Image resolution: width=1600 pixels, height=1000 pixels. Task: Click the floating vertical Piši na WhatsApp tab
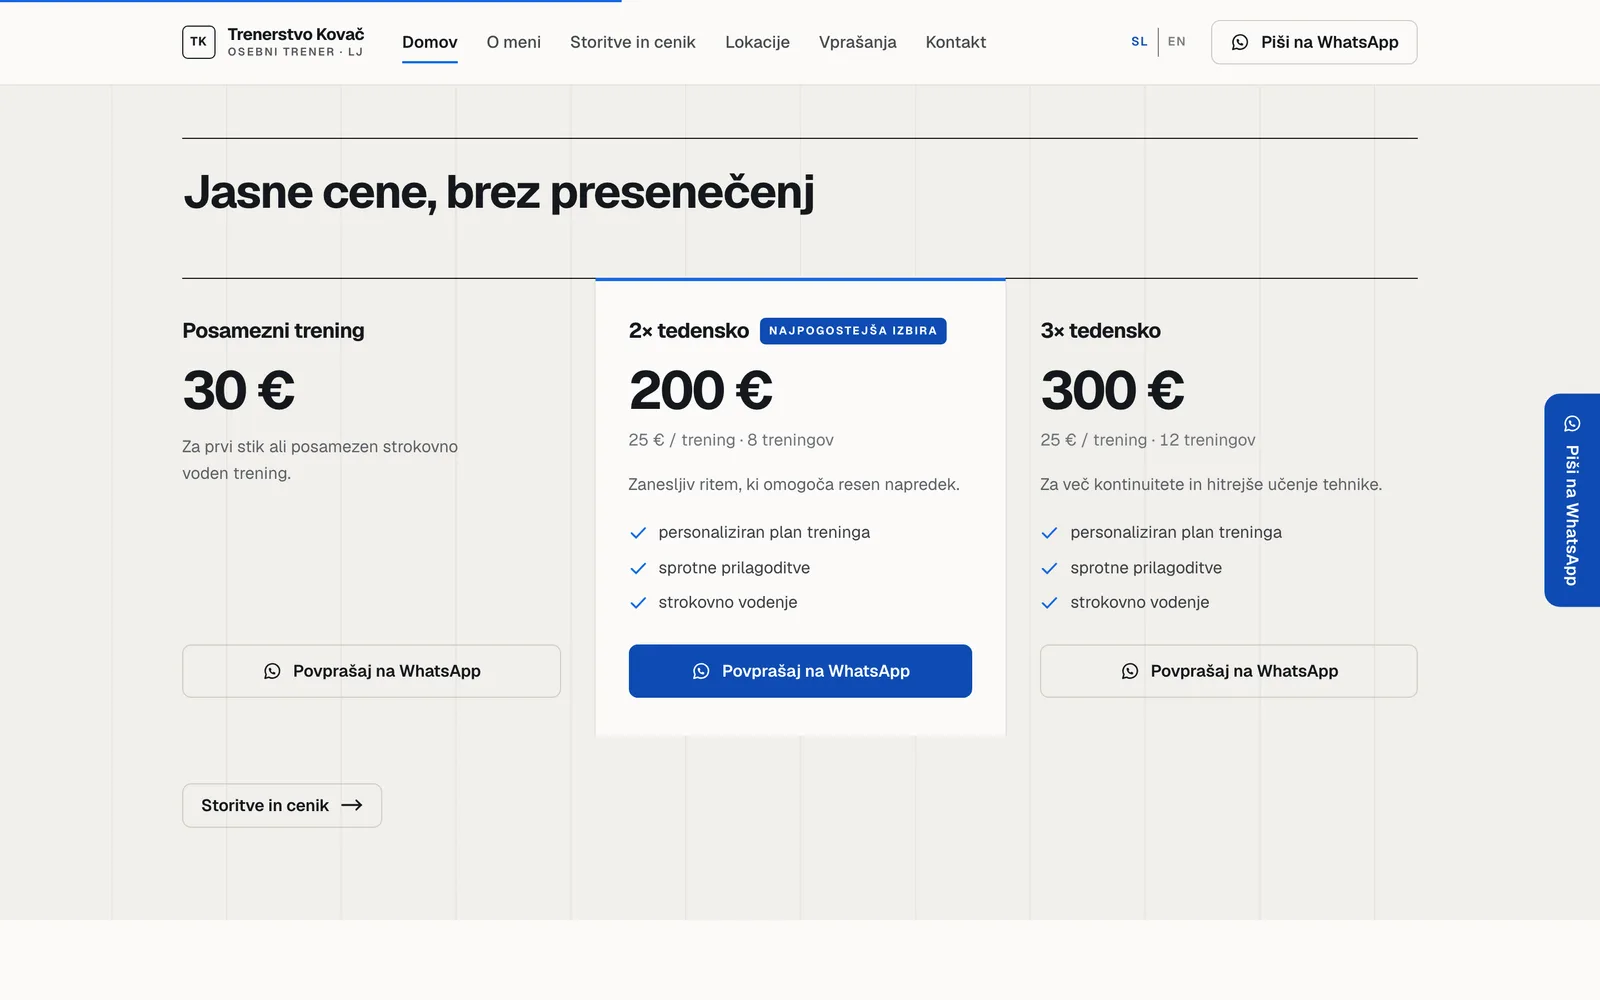click(1572, 500)
